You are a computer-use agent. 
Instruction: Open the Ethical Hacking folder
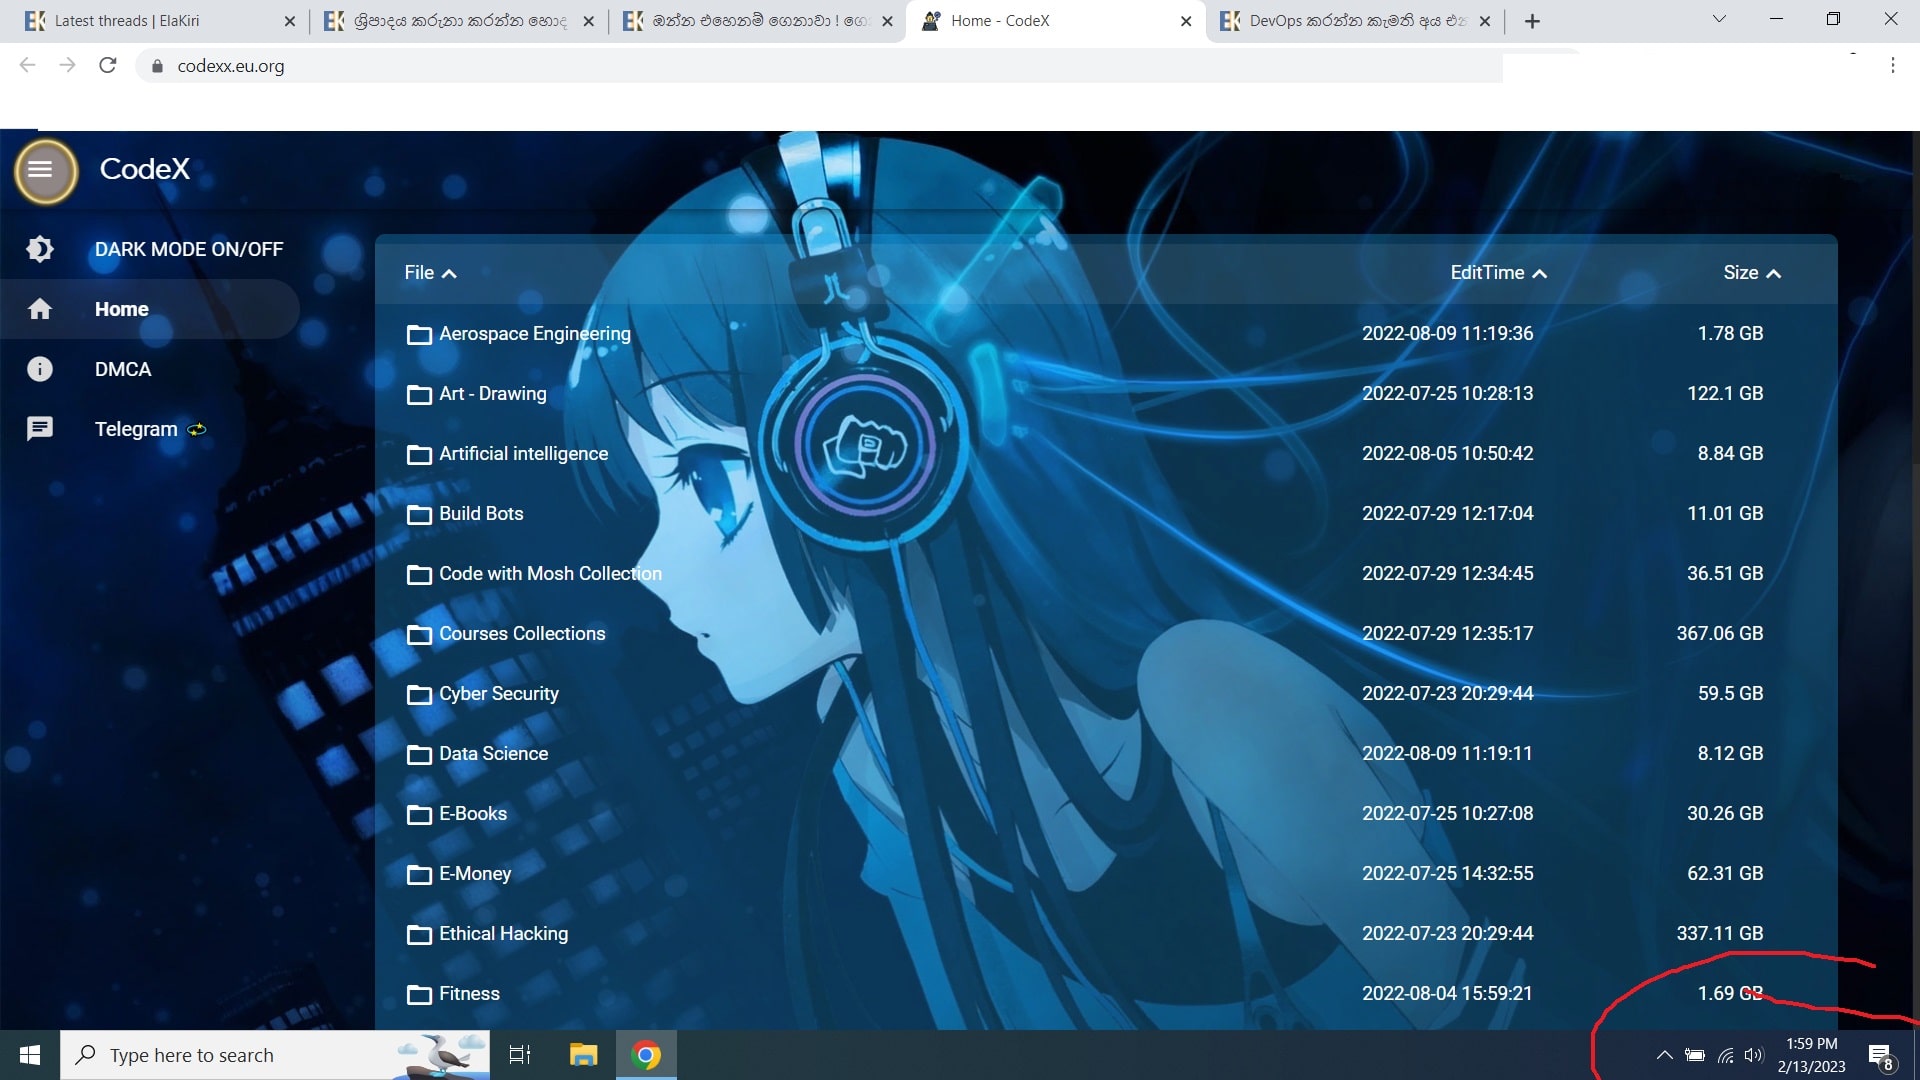[x=504, y=934]
